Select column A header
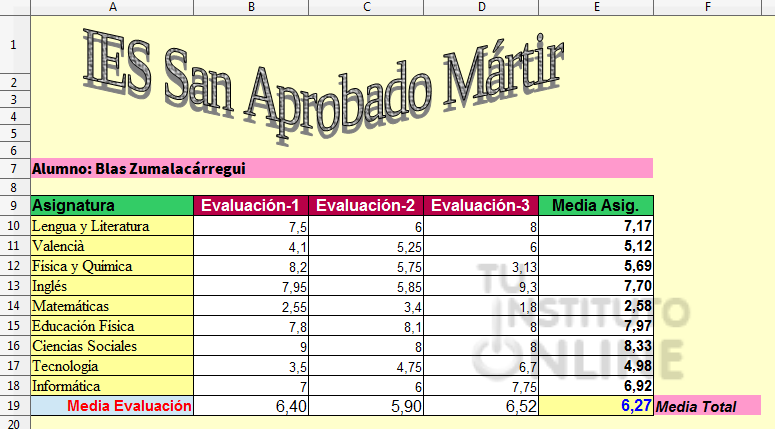Image resolution: width=775 pixels, height=429 pixels. click(x=112, y=7)
